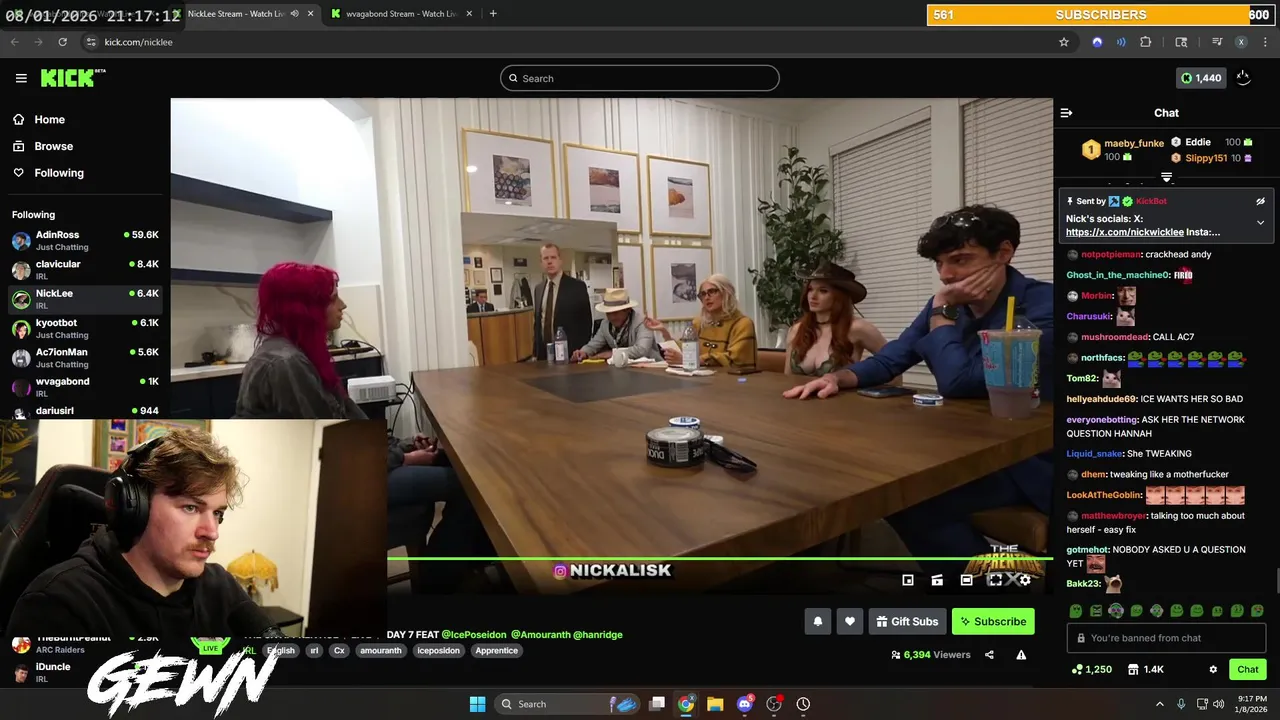Screen dimensions: 1280x720
Task: Click the Apprentice stream tag
Action: 497,651
